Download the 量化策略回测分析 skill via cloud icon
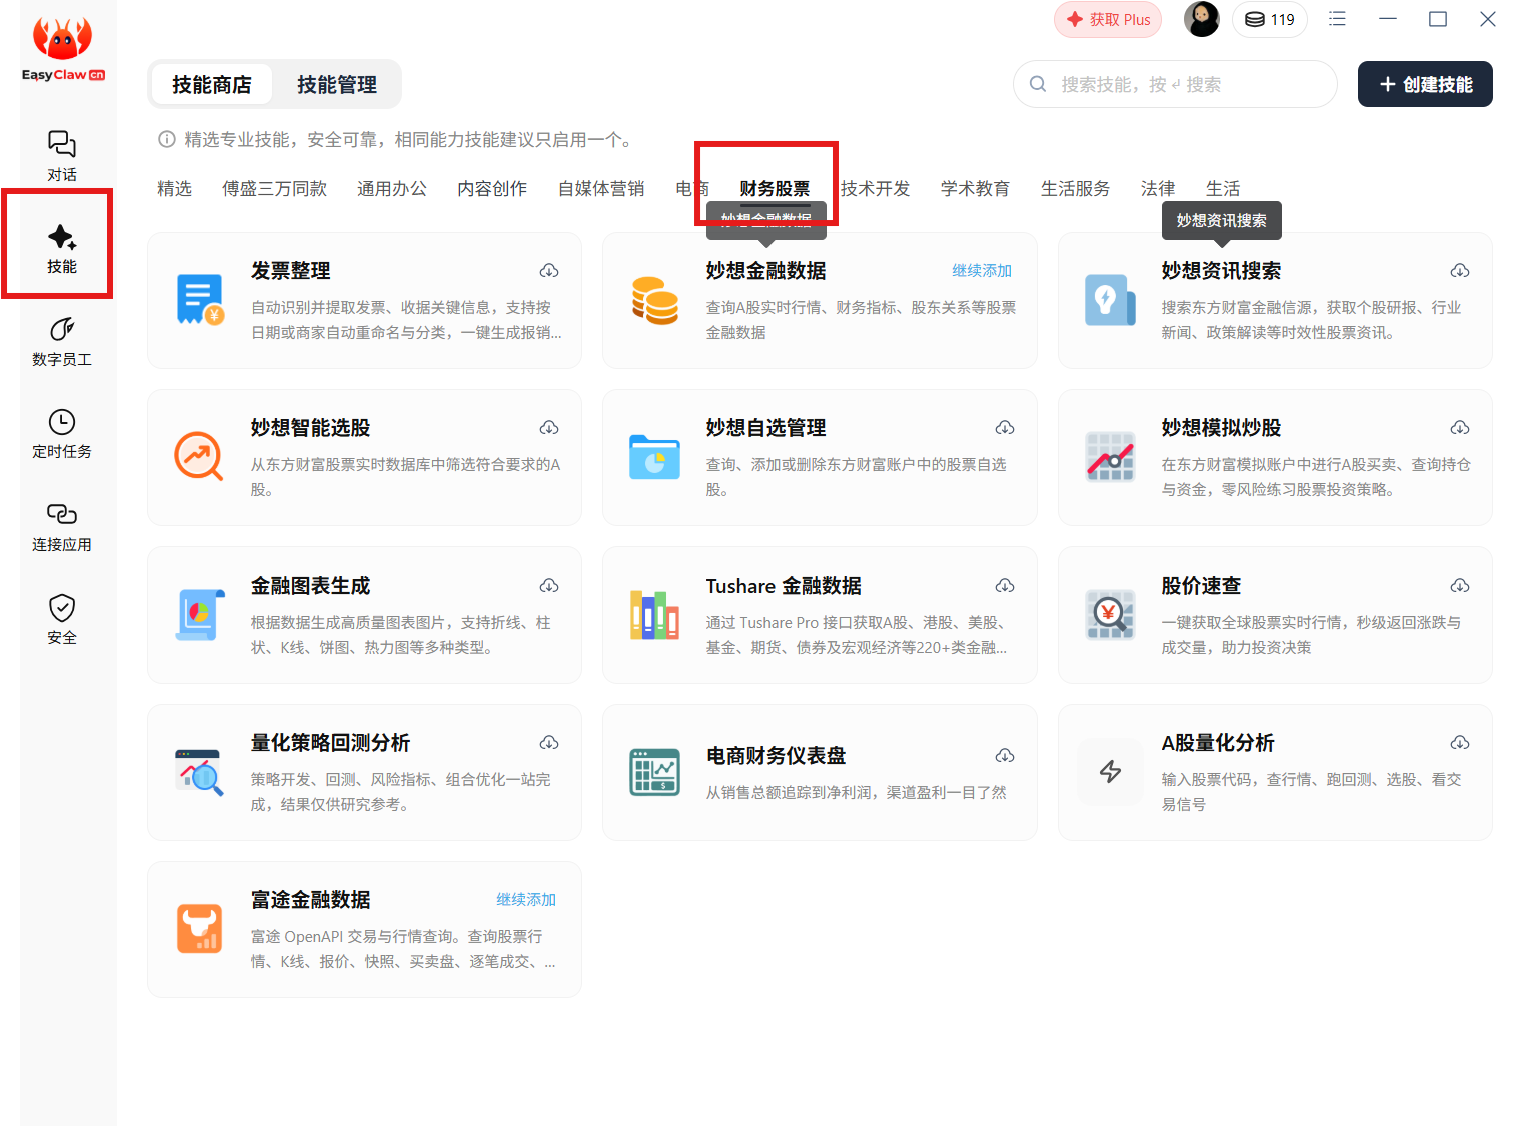 click(549, 743)
